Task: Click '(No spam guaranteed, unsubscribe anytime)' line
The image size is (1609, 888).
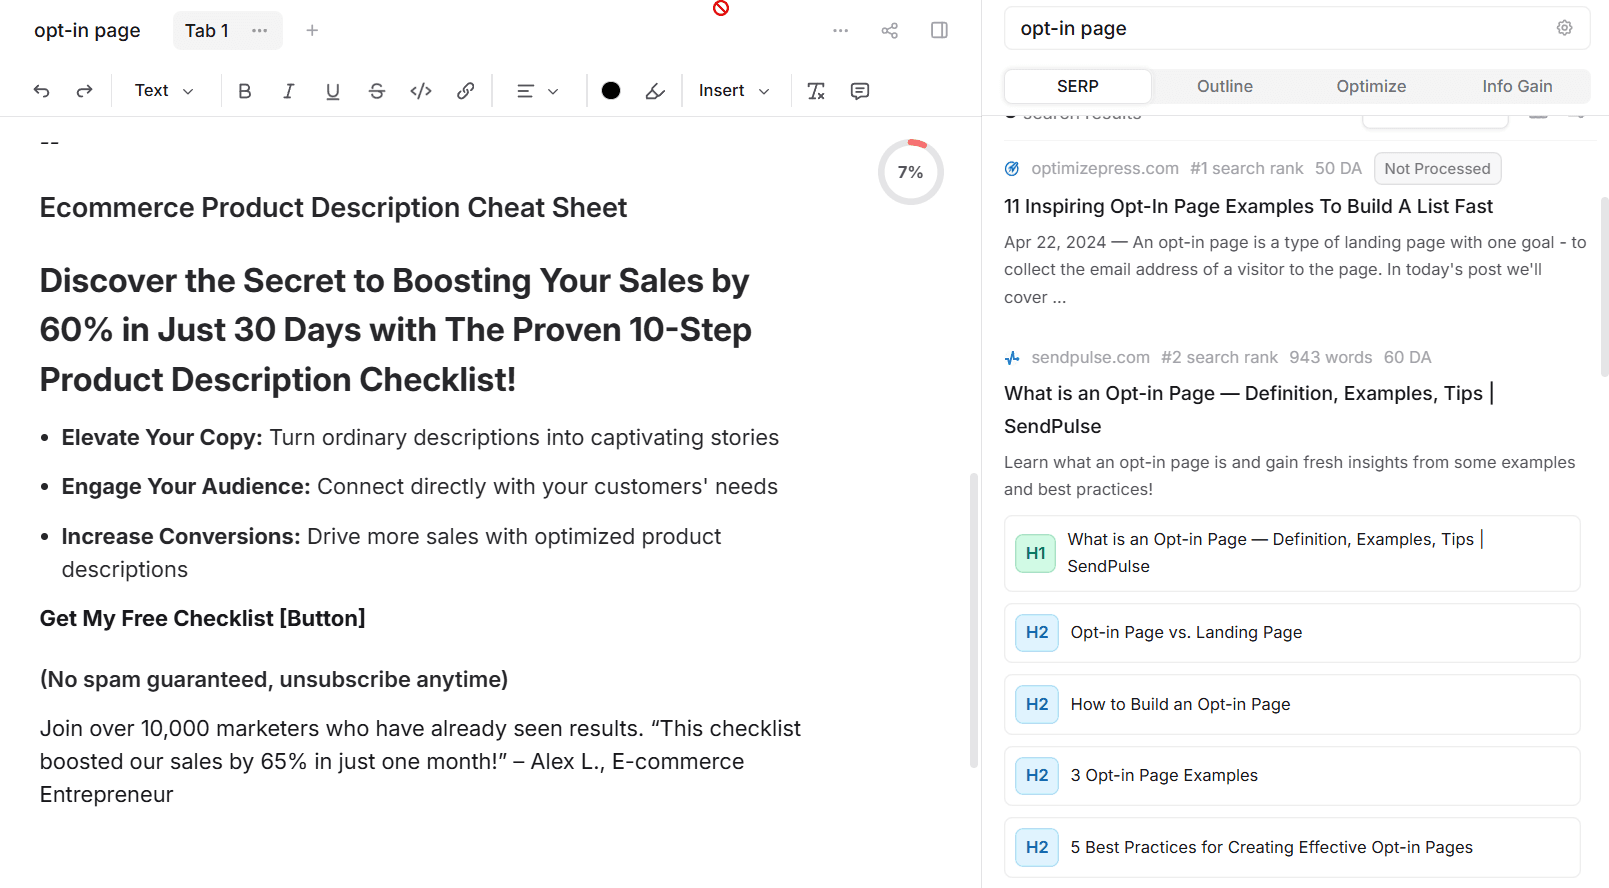Action: (274, 680)
